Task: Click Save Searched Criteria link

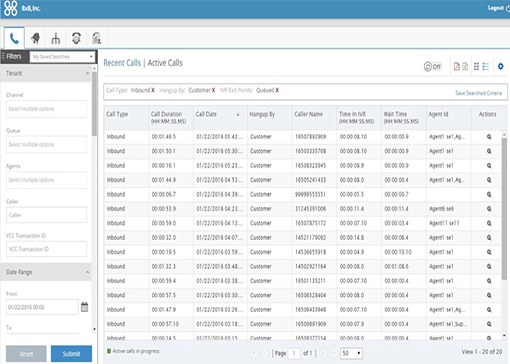Action: [478, 93]
